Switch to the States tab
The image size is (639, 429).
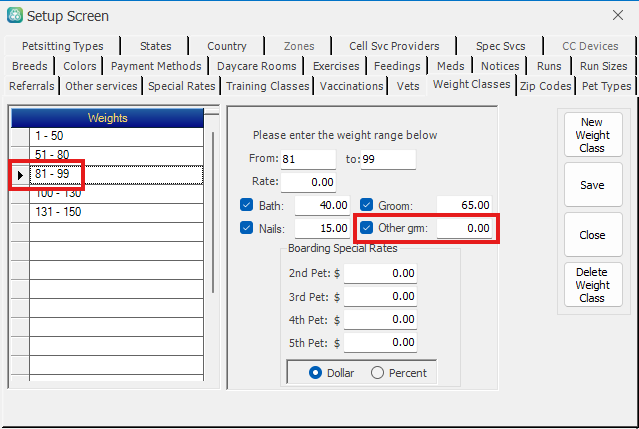coord(155,46)
